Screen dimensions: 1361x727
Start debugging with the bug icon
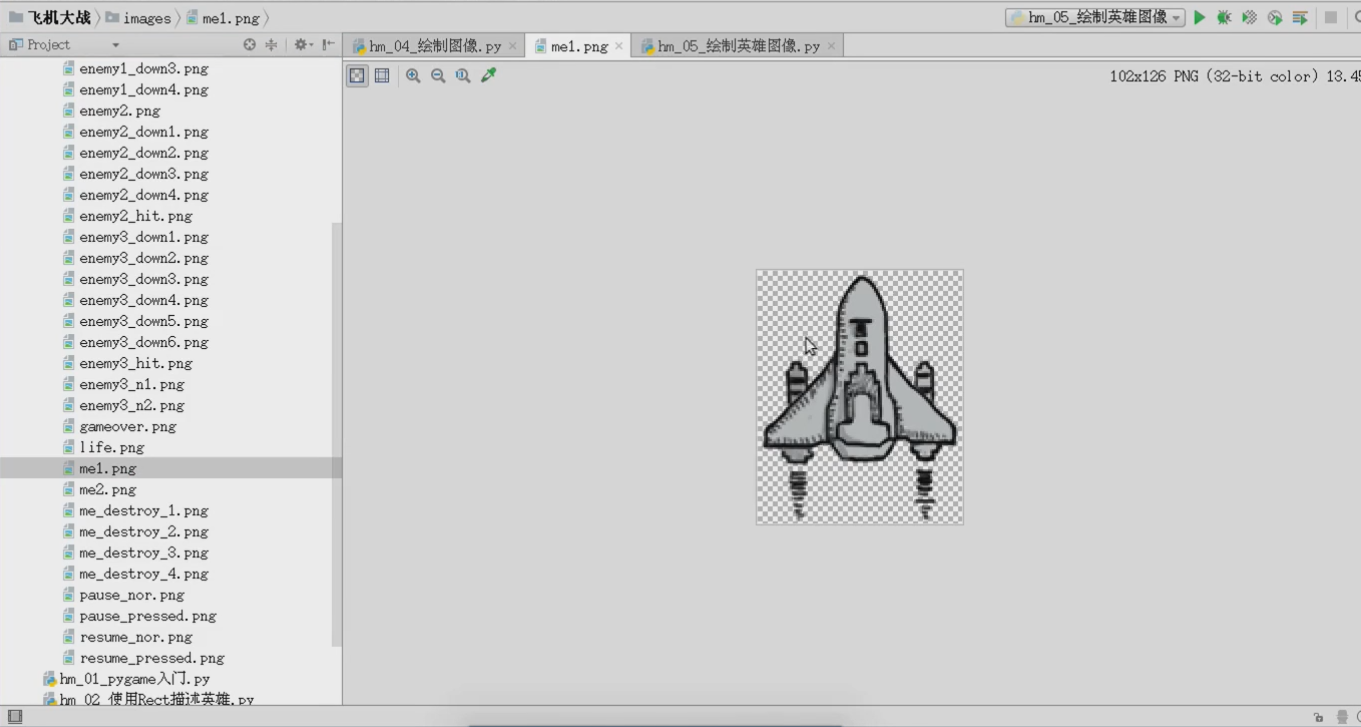coord(1224,17)
